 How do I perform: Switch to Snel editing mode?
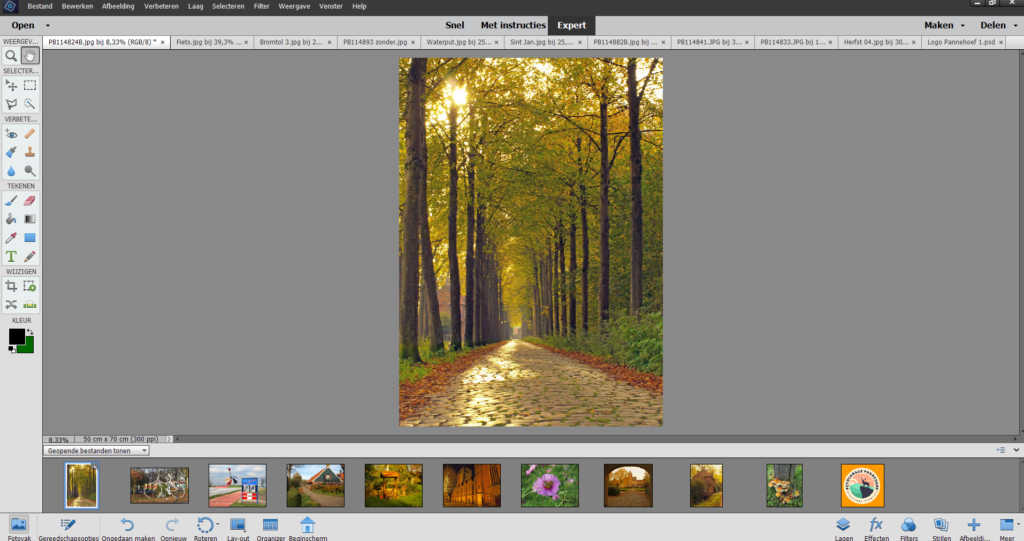click(453, 25)
